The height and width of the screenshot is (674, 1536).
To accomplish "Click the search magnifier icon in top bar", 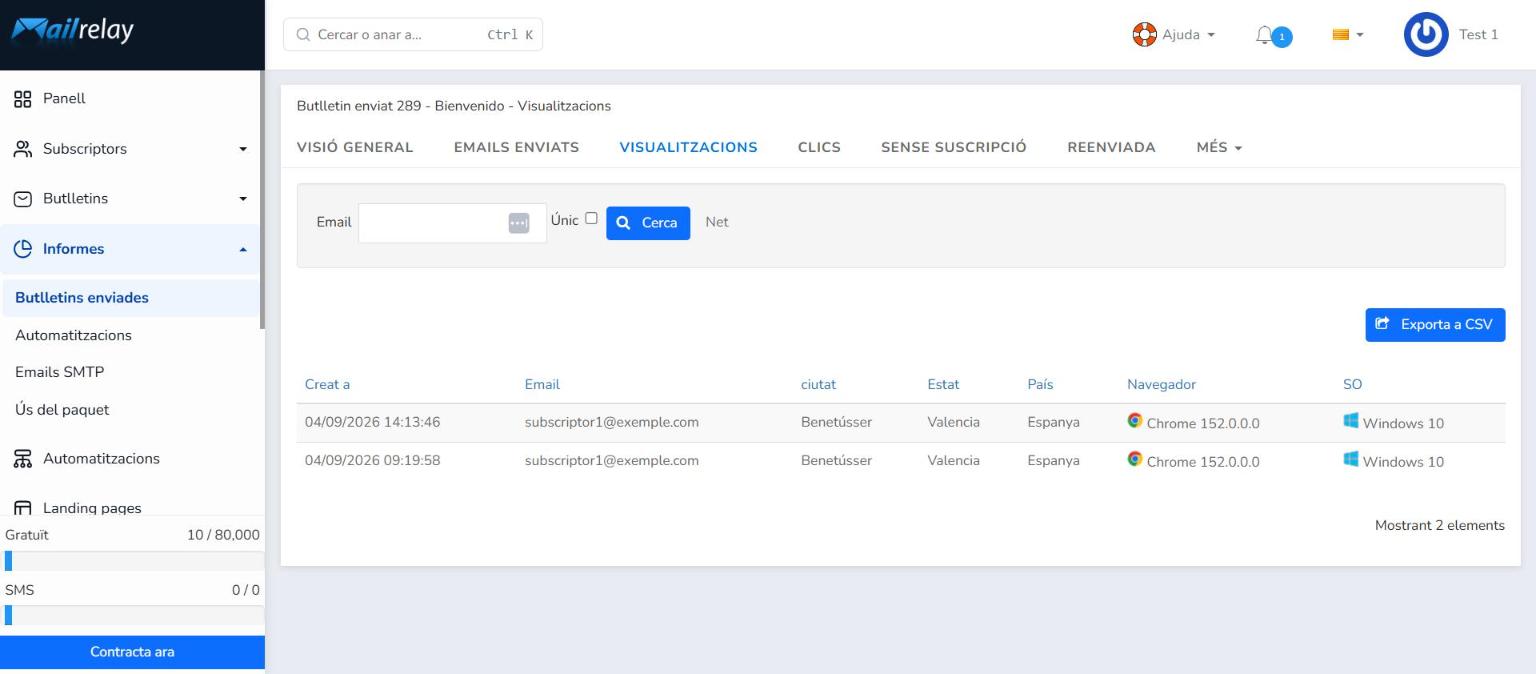I will 303,35.
